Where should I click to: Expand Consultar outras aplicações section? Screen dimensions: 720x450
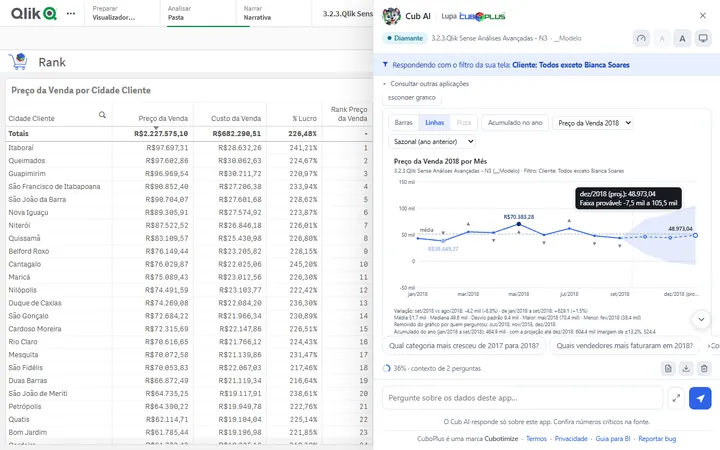(426, 84)
